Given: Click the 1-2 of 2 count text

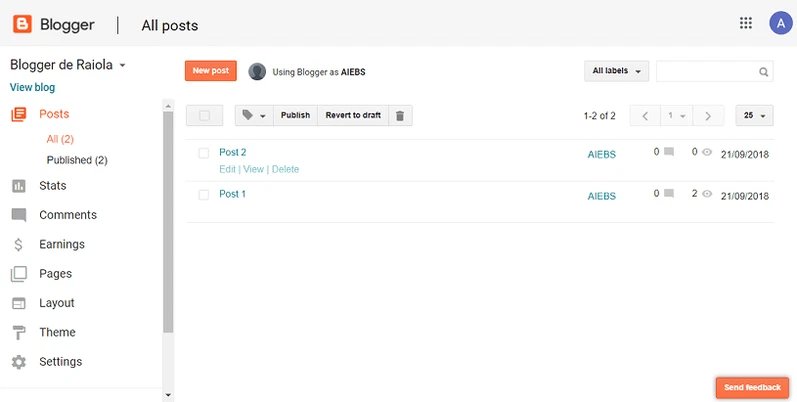Looking at the screenshot, I should 600,116.
